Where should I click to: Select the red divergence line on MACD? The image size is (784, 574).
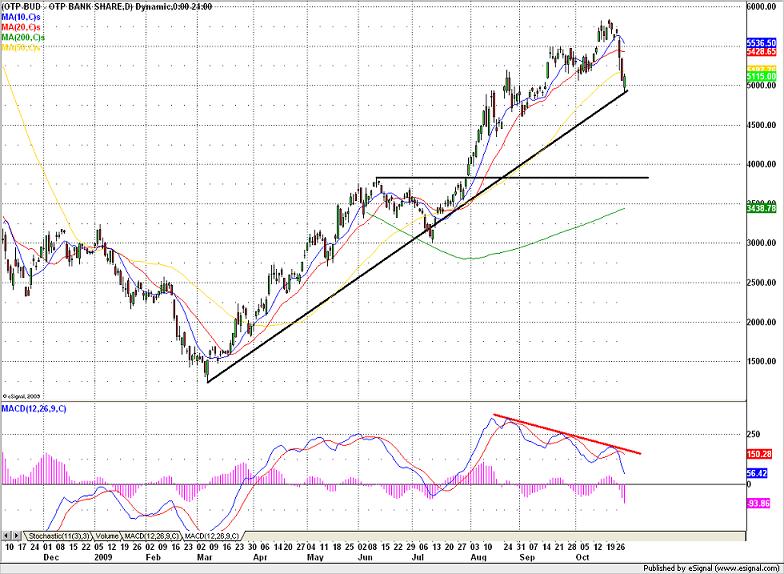coord(567,435)
